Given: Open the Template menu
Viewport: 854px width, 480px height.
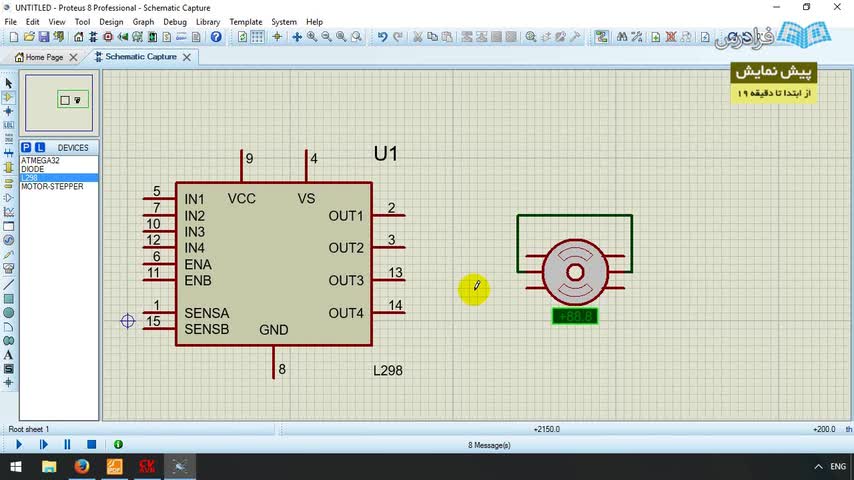Looking at the screenshot, I should coord(246,22).
